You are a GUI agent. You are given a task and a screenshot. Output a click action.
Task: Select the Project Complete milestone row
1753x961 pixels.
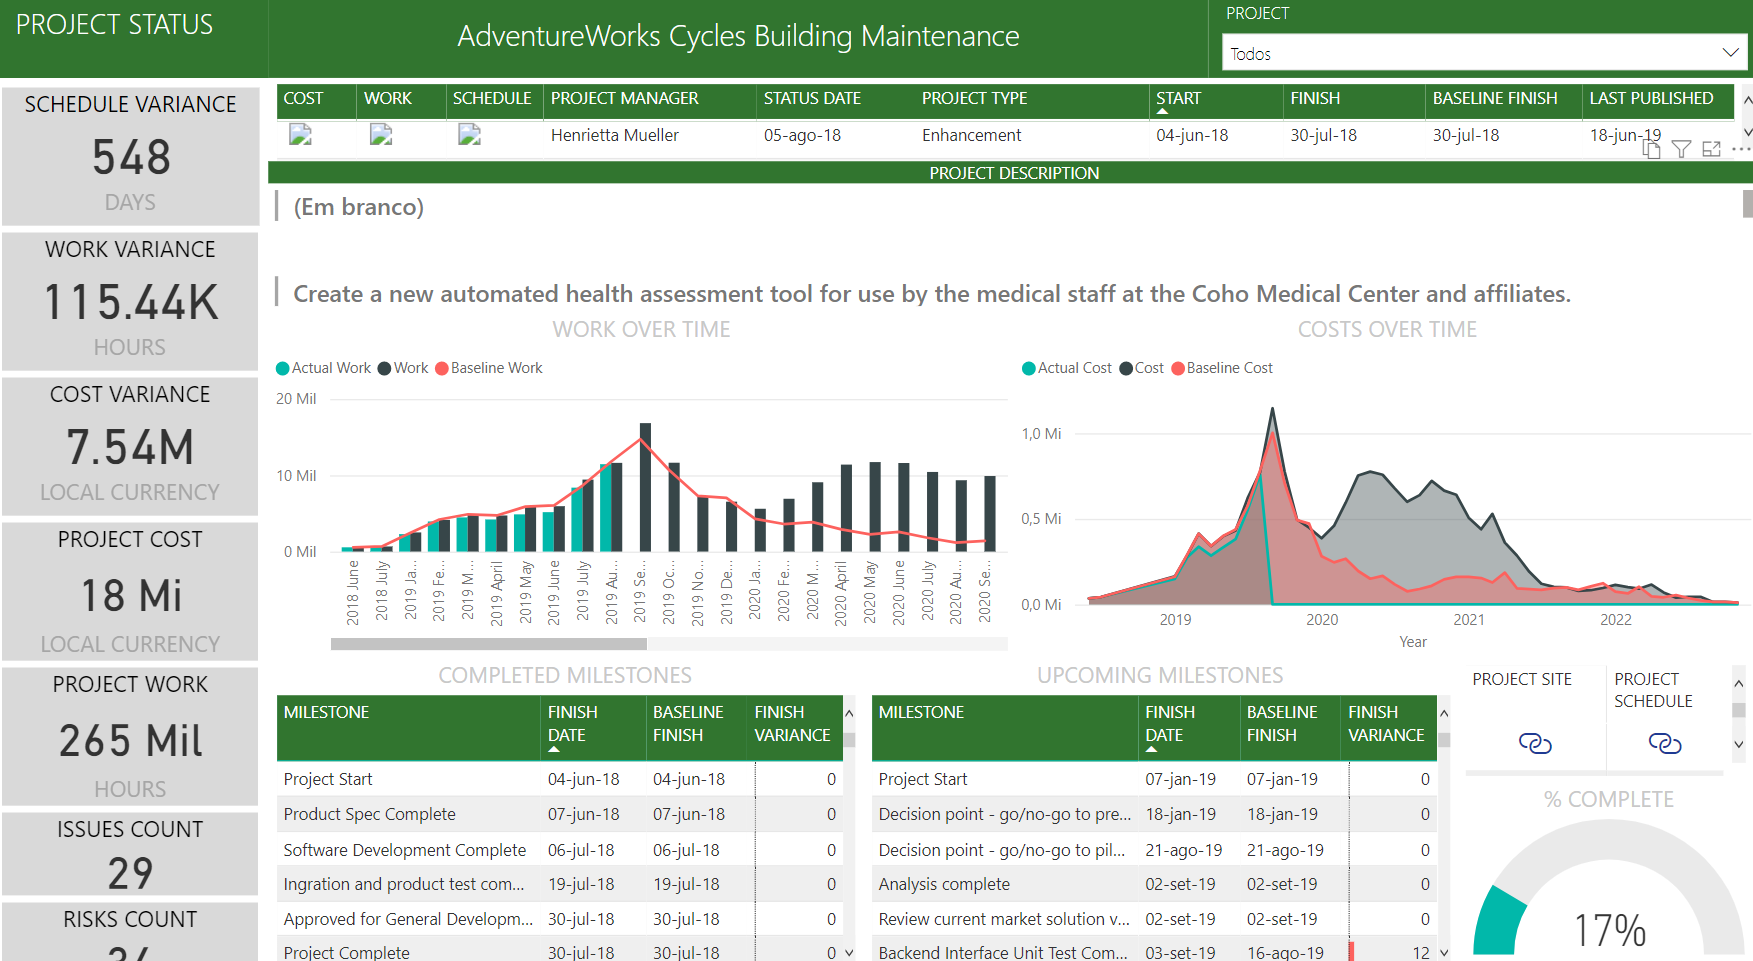pos(559,952)
